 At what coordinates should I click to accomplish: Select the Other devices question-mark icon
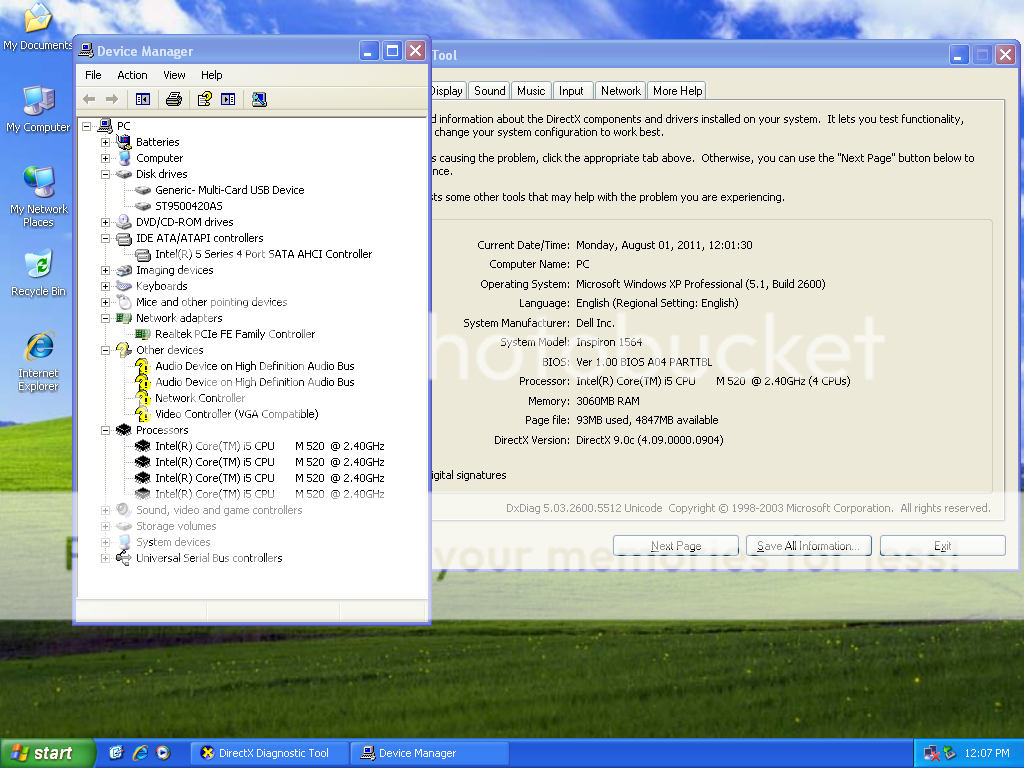(123, 350)
